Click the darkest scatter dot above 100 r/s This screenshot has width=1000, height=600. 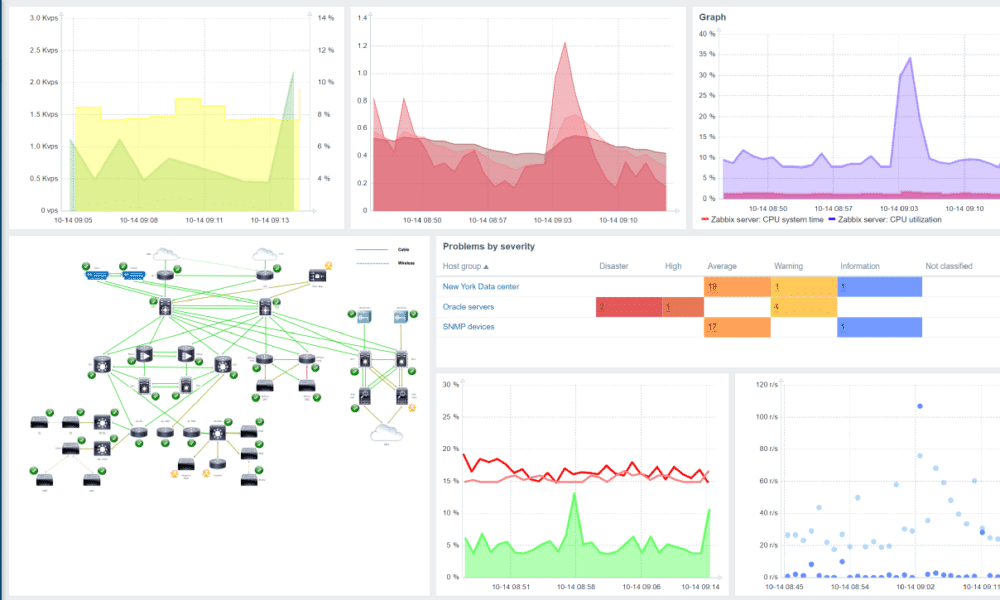[x=920, y=406]
